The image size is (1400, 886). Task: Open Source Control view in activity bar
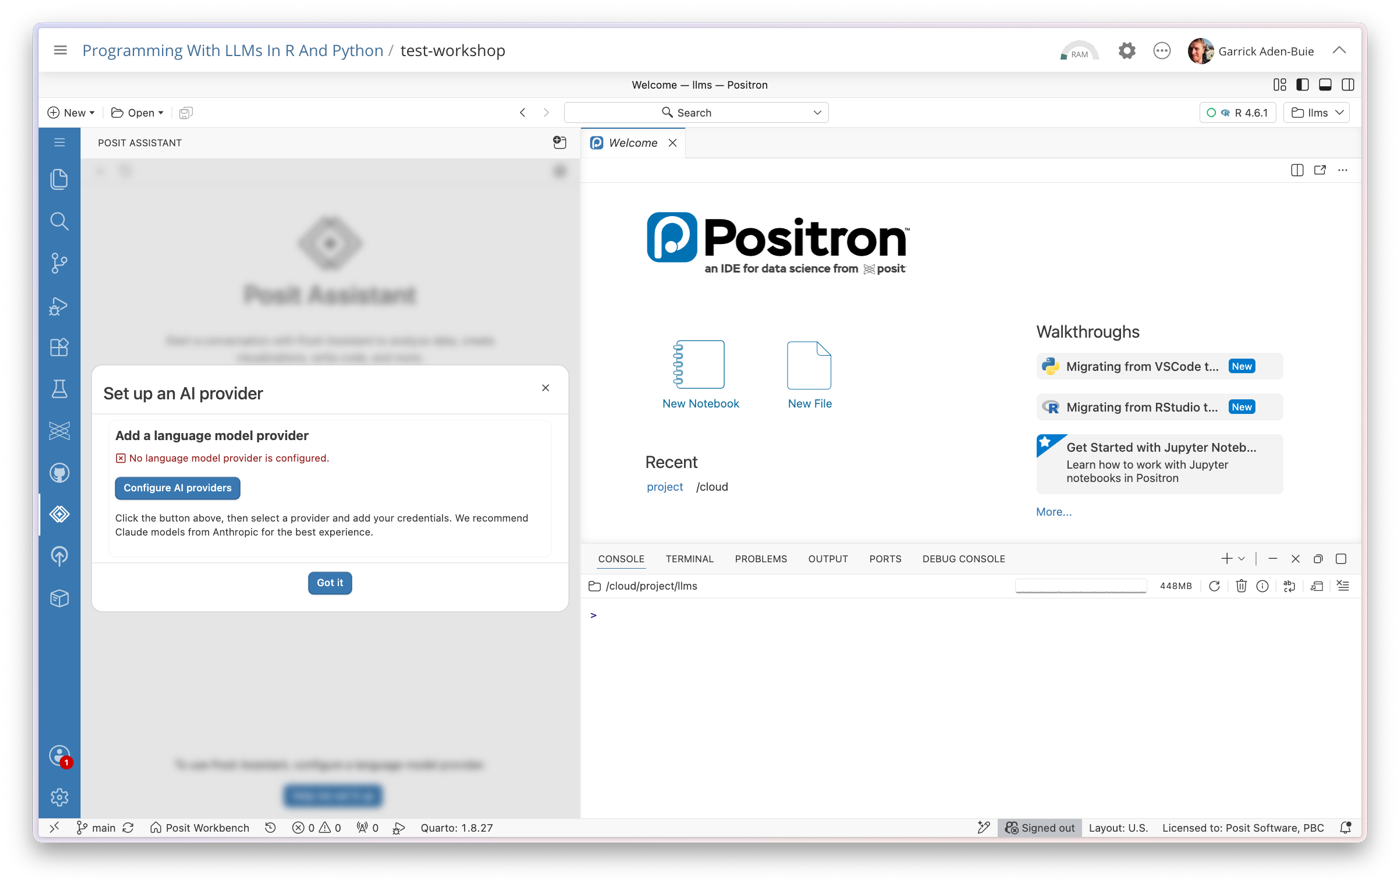(x=59, y=263)
